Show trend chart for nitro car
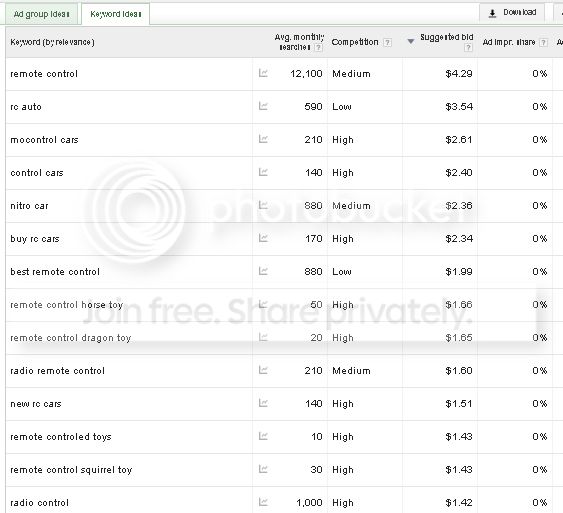Screen dimensions: 563x513 tap(263, 205)
